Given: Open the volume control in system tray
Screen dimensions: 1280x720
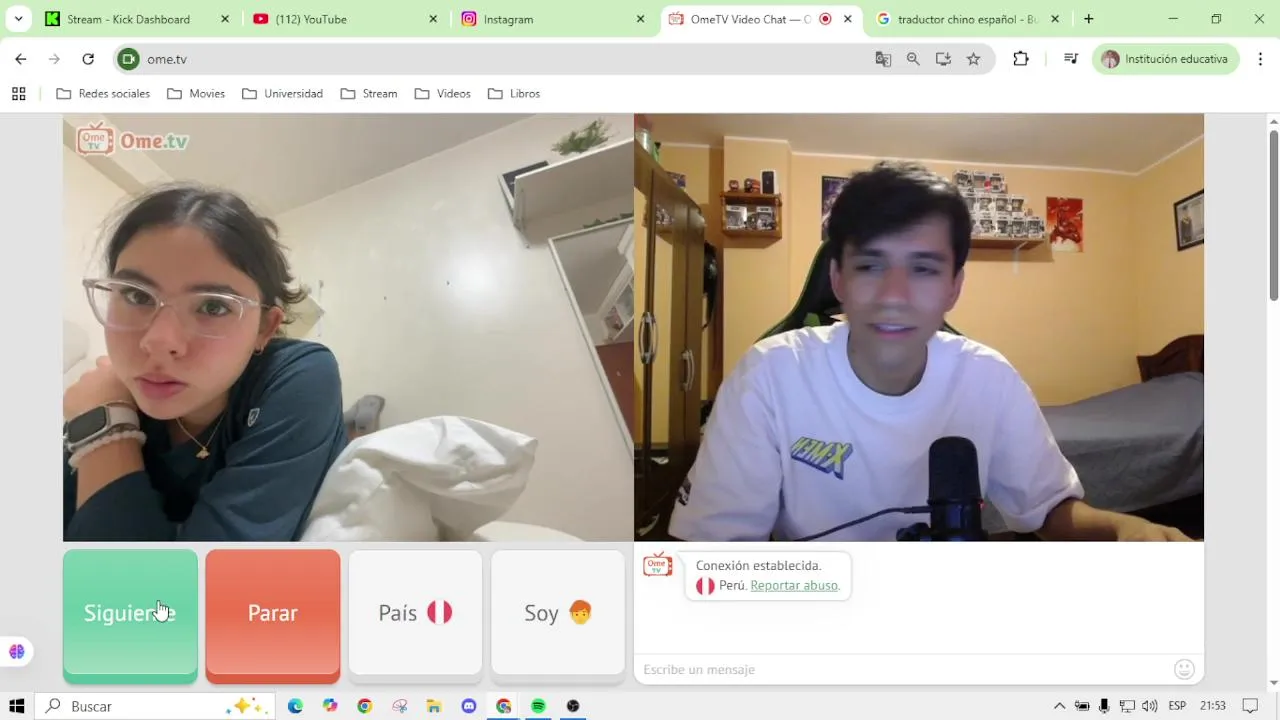Looking at the screenshot, I should (x=1149, y=706).
